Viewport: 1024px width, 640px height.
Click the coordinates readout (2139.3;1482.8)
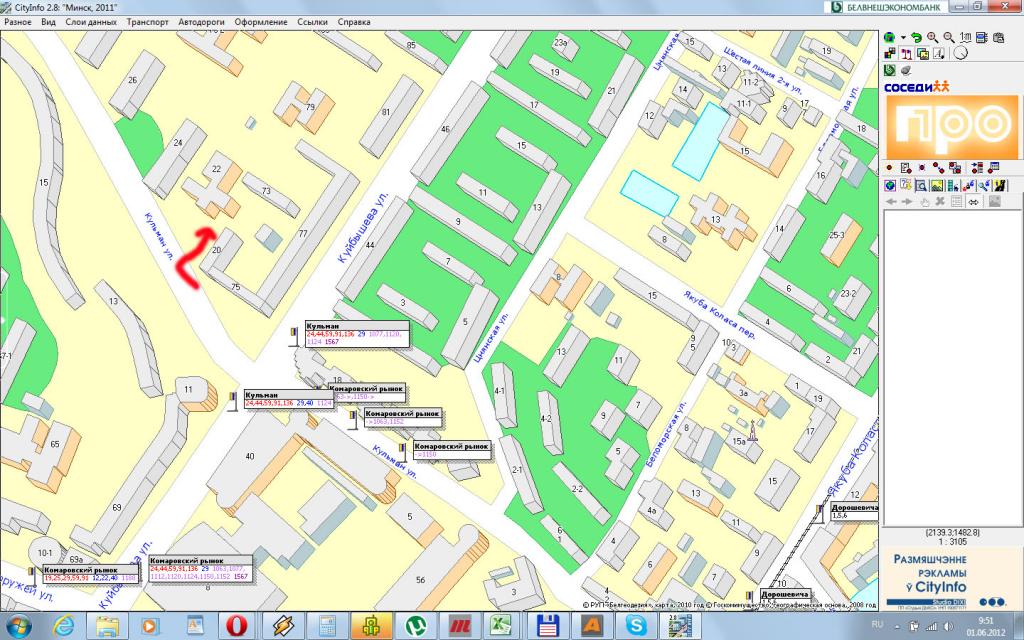click(x=953, y=533)
